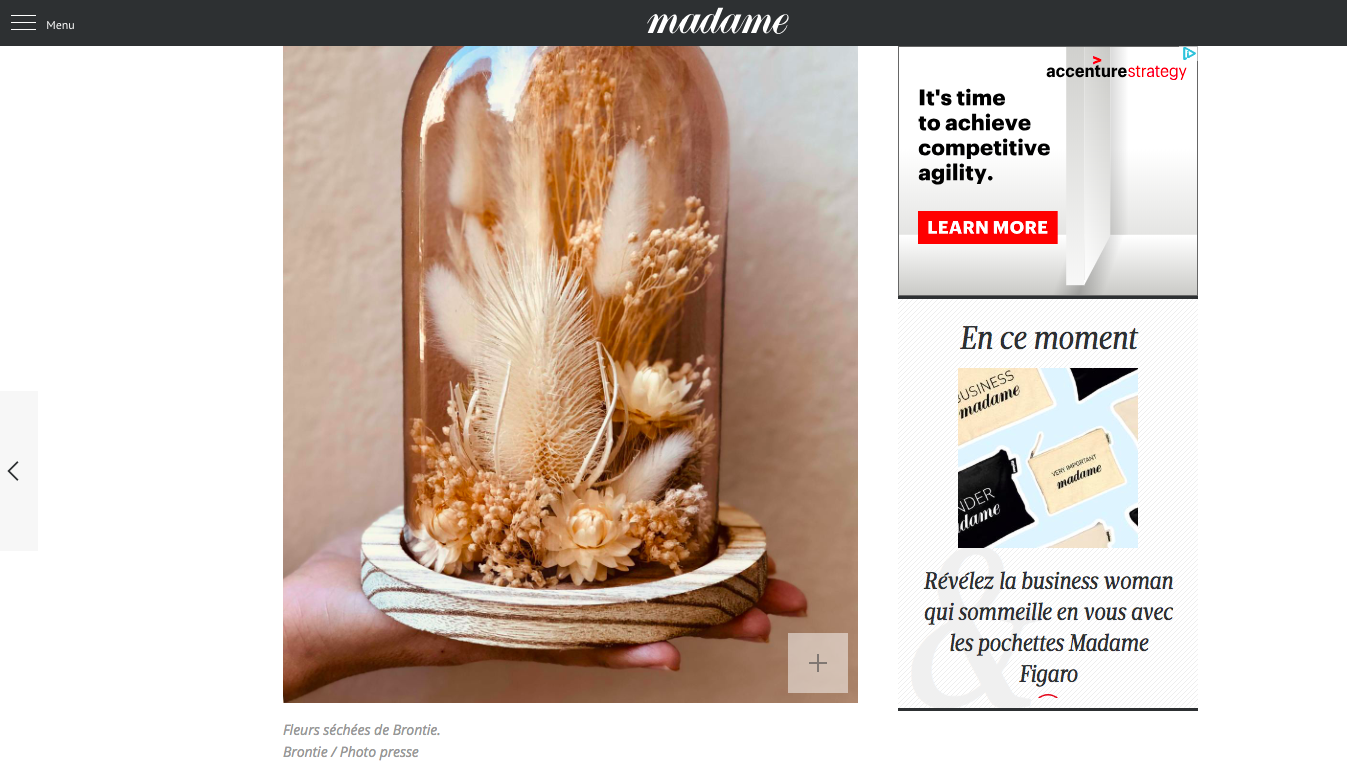Open the blue AdChoices triangle icon
1347x780 pixels.
(1189, 53)
